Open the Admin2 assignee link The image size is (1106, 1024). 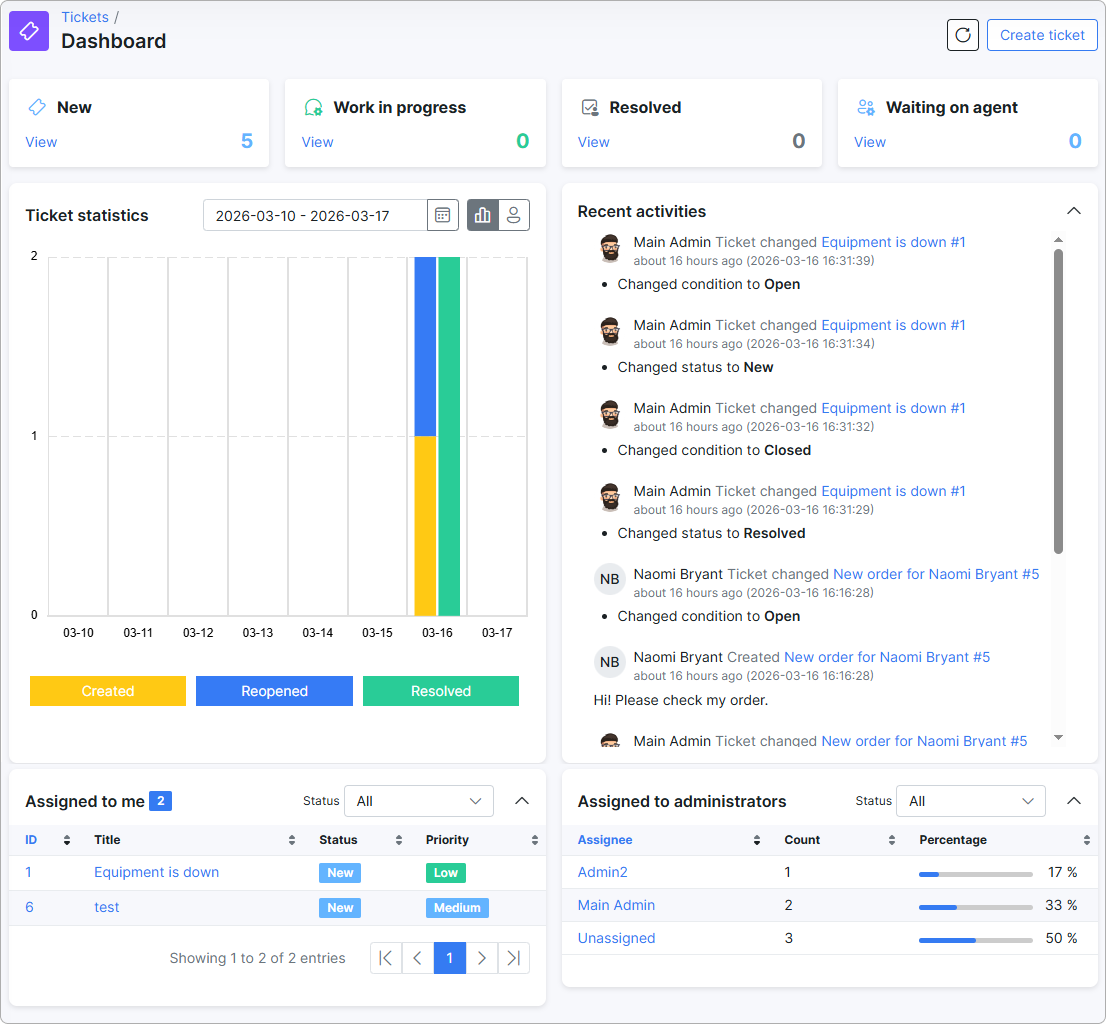tap(602, 872)
